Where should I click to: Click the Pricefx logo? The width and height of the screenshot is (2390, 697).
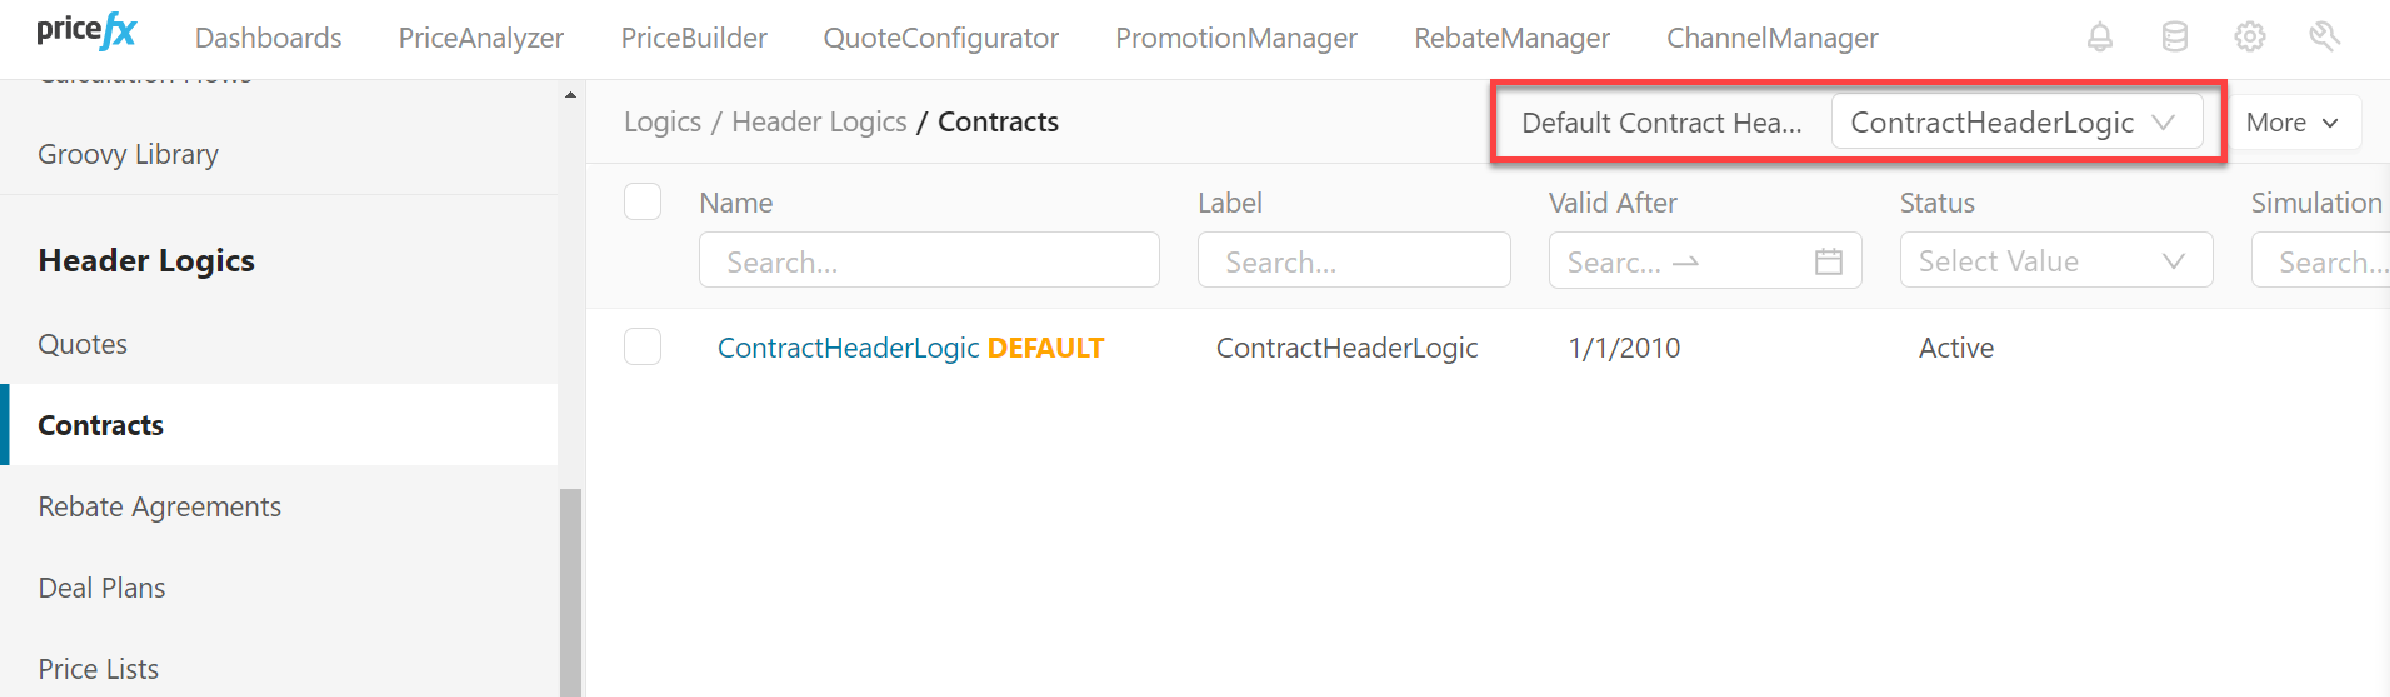tap(86, 30)
